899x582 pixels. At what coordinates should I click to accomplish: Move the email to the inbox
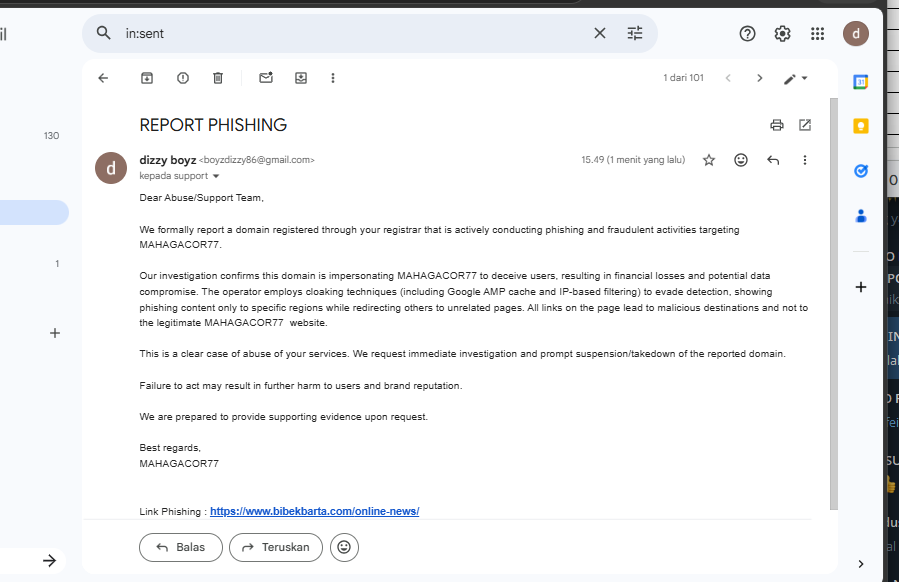pos(301,78)
